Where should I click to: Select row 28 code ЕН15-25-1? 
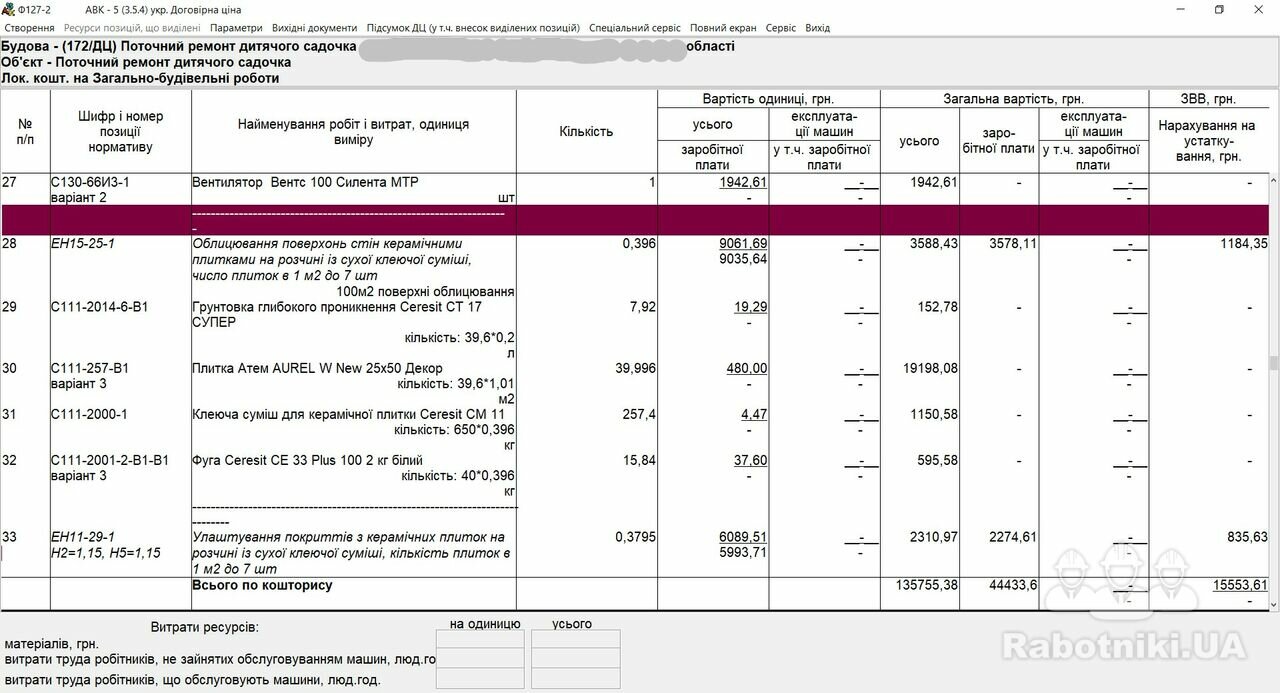83,244
